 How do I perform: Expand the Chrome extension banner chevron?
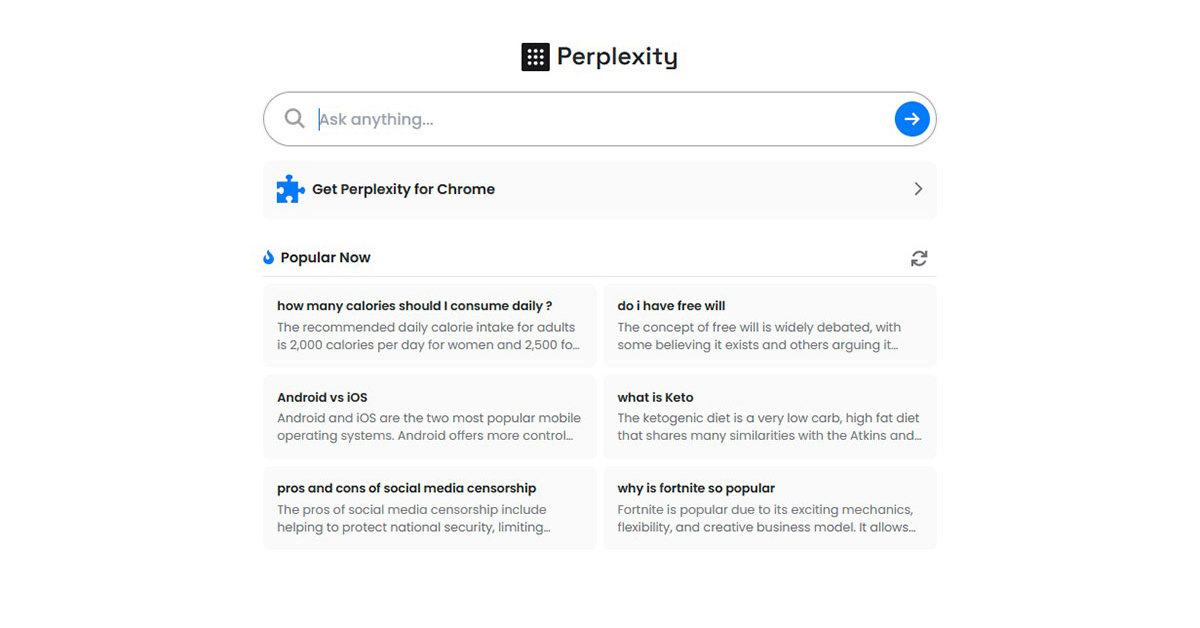[918, 189]
